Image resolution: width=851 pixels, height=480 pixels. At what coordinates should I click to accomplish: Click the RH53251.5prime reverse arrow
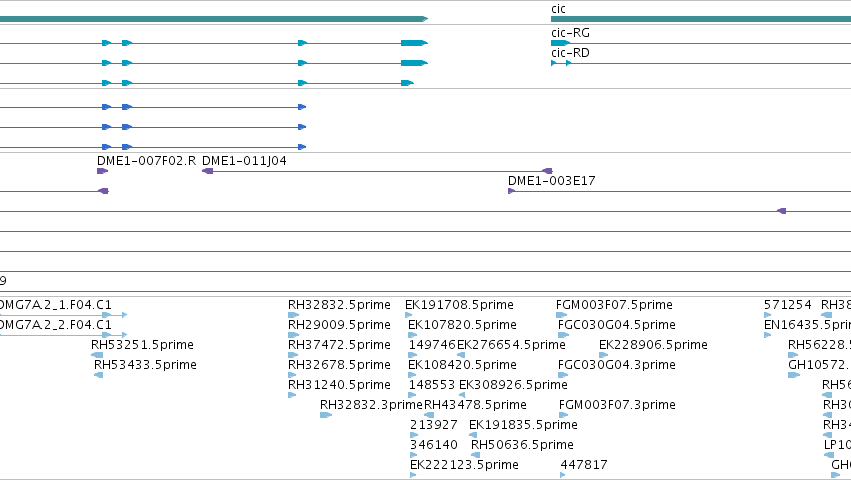click(97, 355)
